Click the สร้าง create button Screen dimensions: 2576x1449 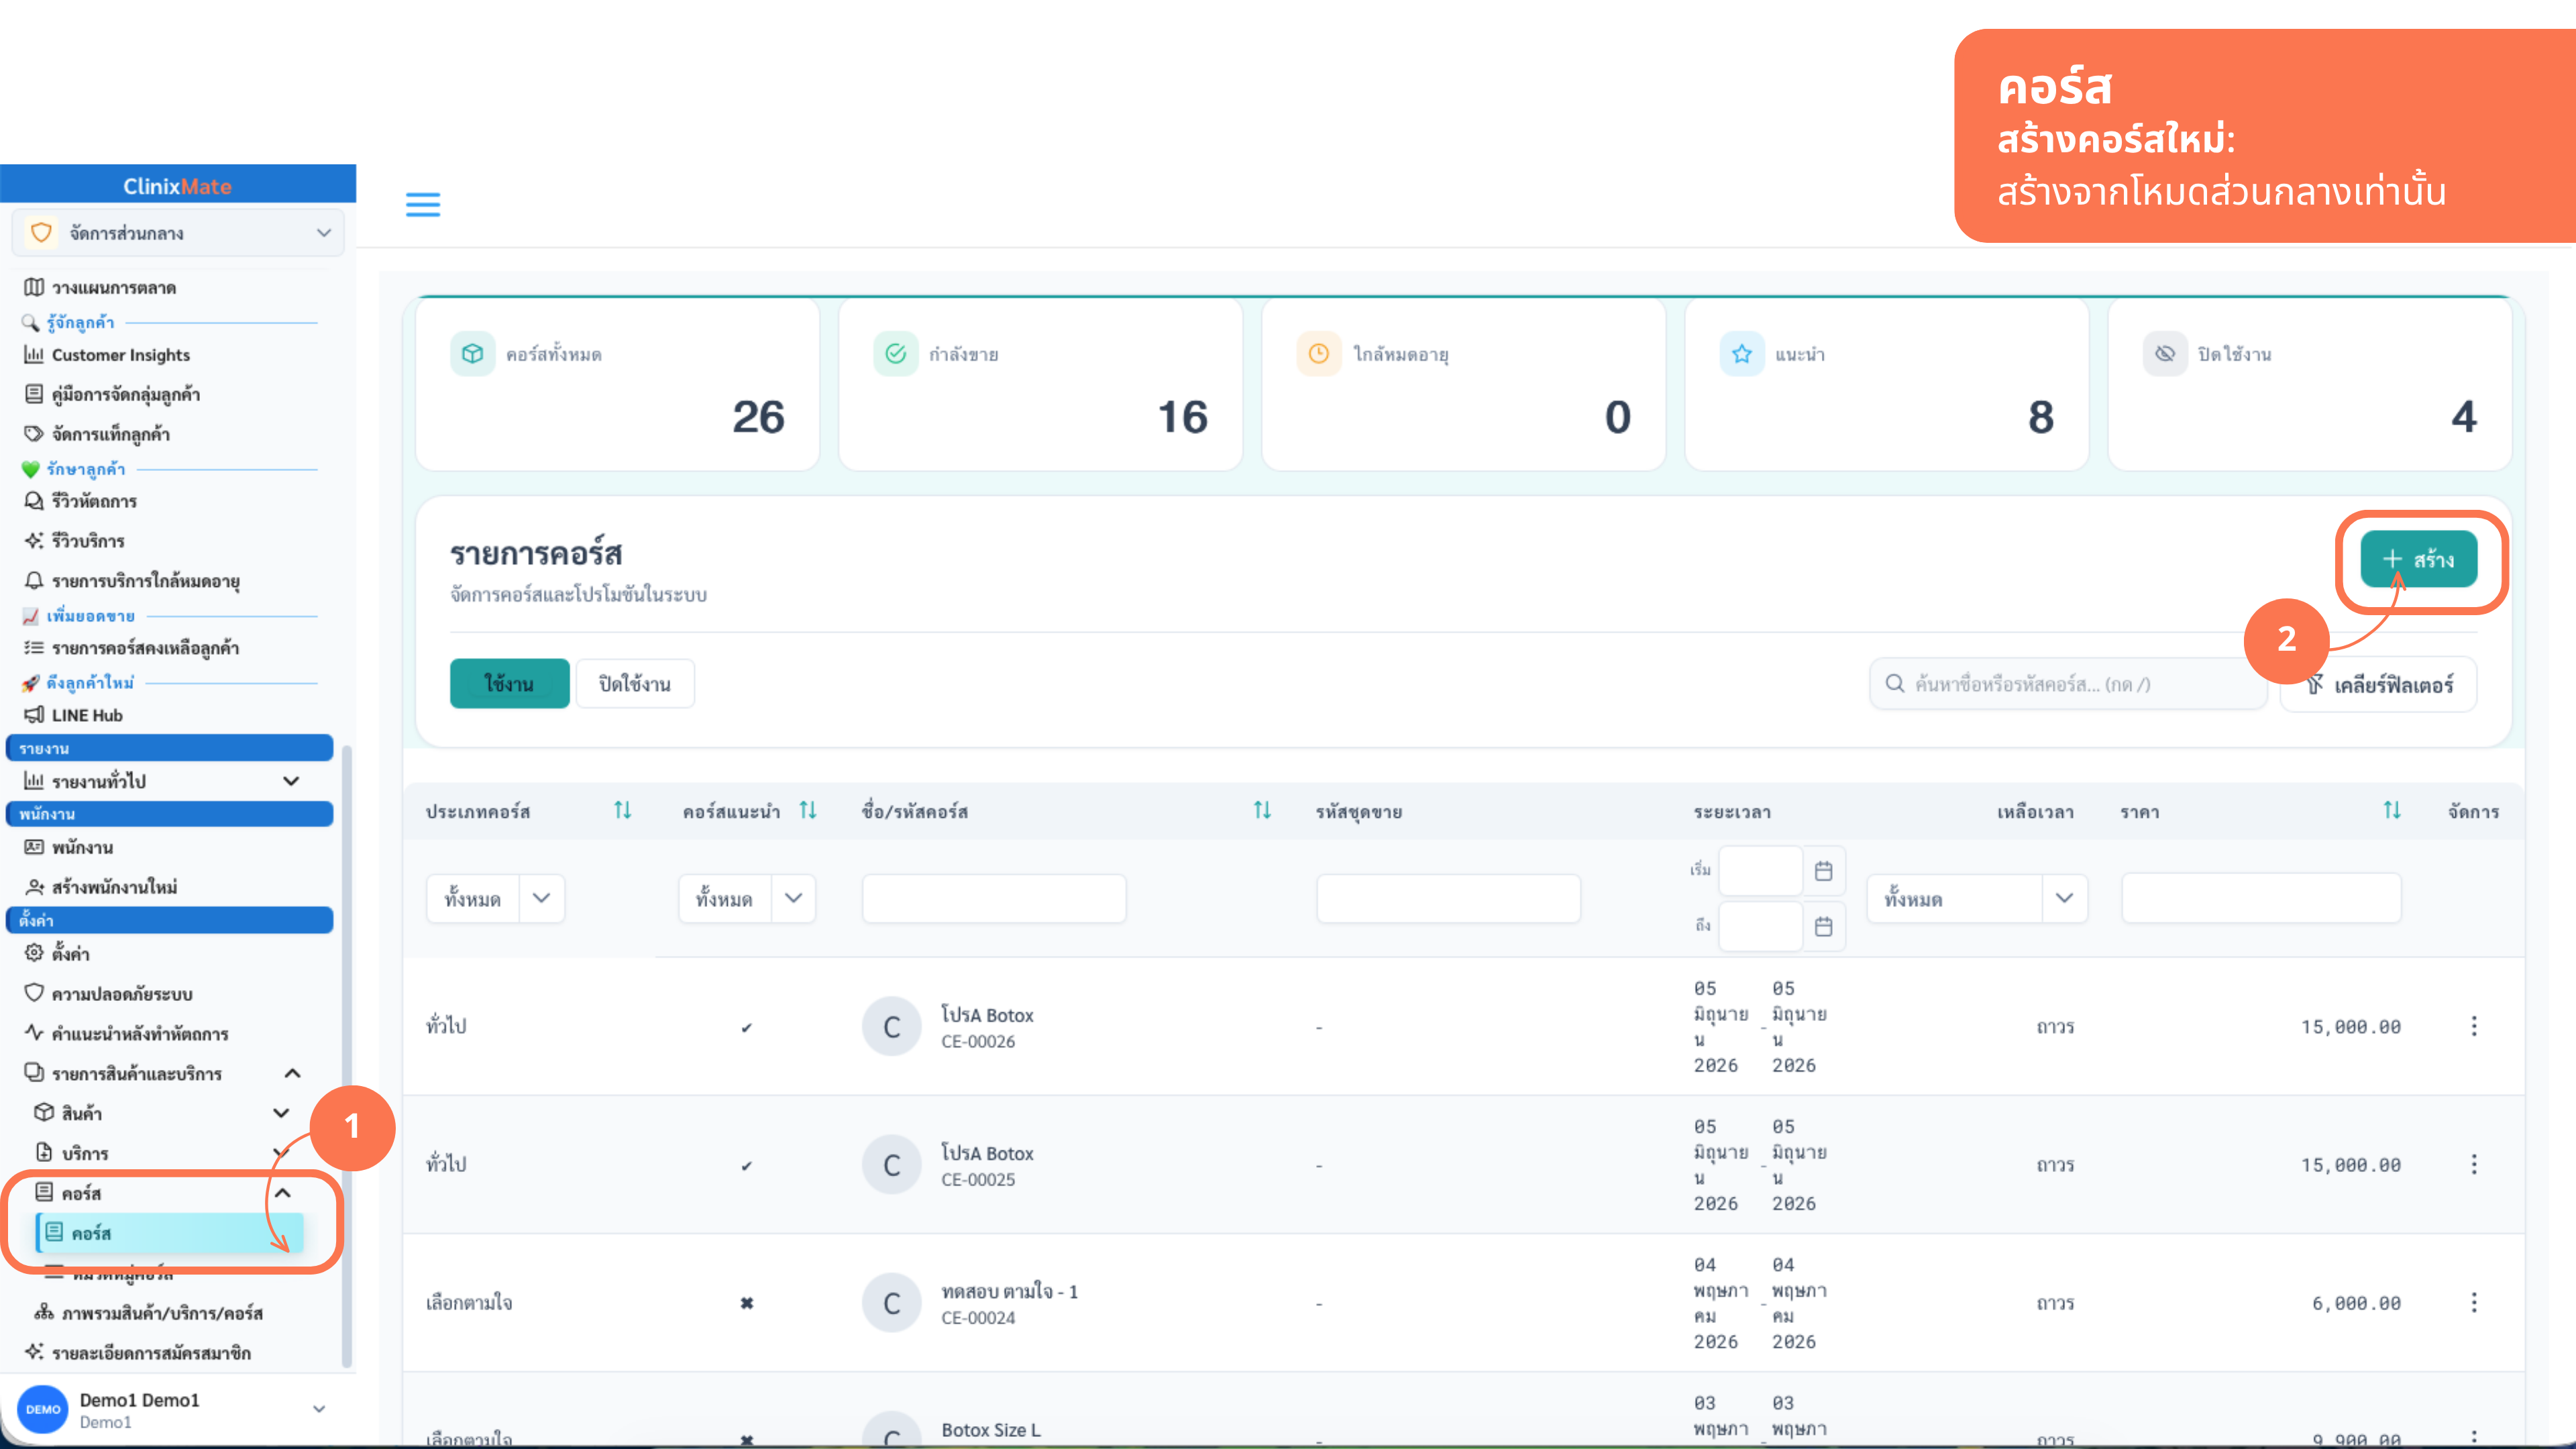2419,559
